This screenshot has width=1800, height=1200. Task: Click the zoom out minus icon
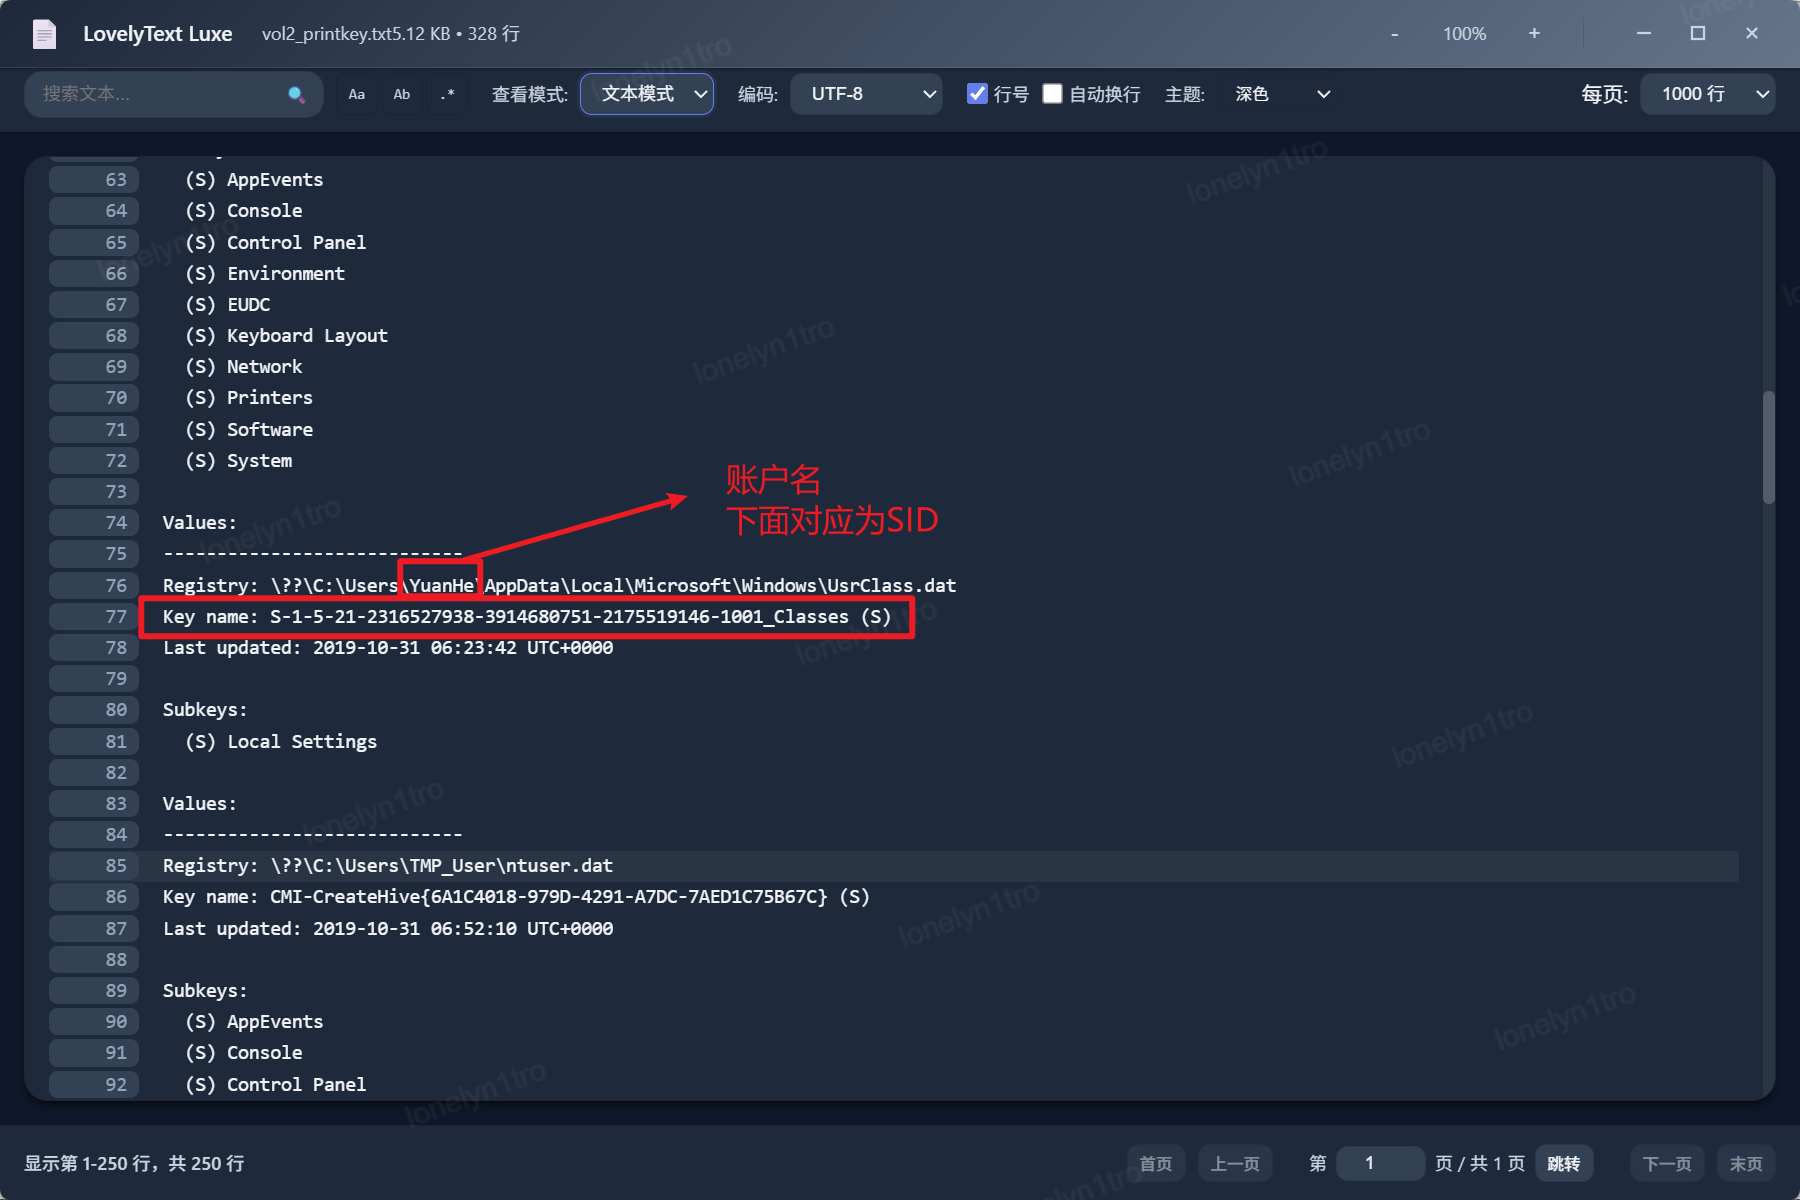(x=1394, y=34)
